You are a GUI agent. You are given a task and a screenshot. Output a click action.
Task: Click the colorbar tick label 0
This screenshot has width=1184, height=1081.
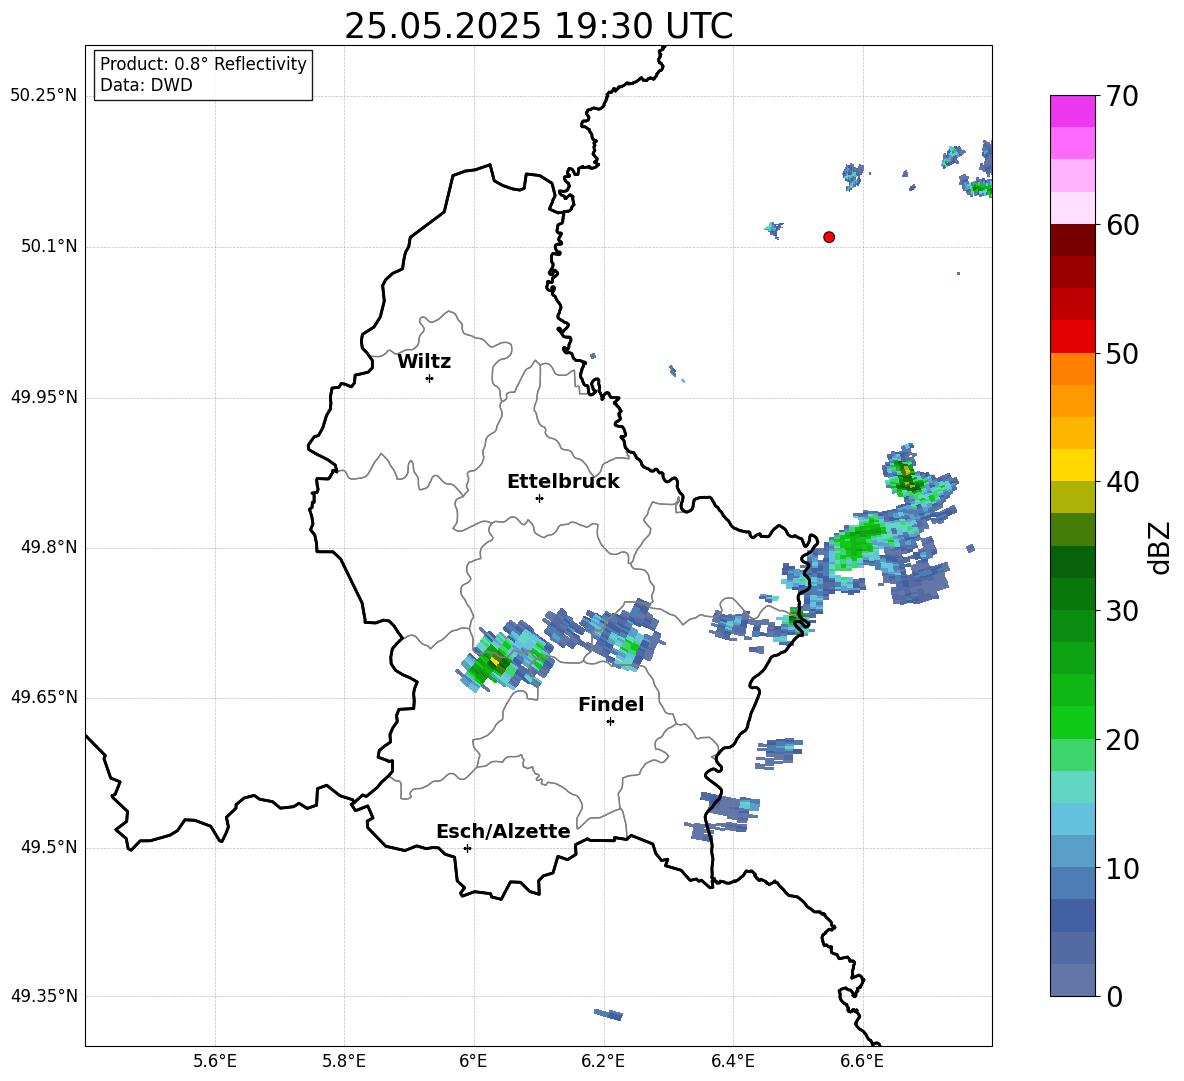pyautogui.click(x=1115, y=997)
